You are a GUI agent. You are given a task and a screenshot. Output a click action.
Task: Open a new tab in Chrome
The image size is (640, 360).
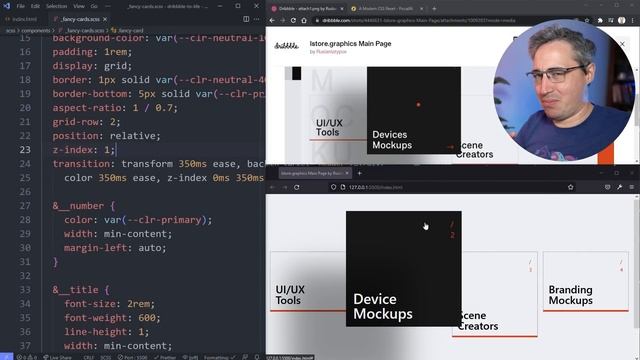(434, 9)
